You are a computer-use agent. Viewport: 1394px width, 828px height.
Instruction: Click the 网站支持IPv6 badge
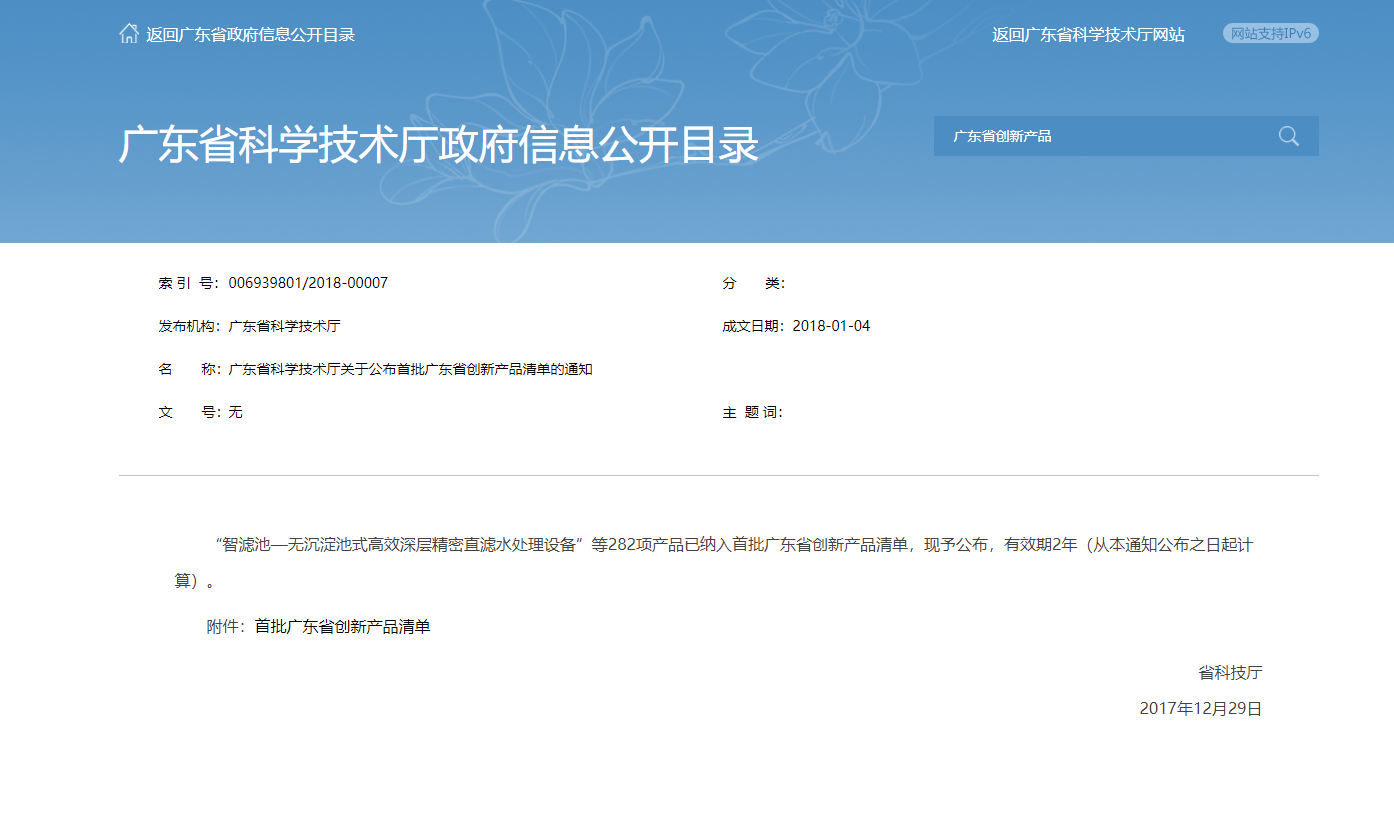(x=1269, y=32)
